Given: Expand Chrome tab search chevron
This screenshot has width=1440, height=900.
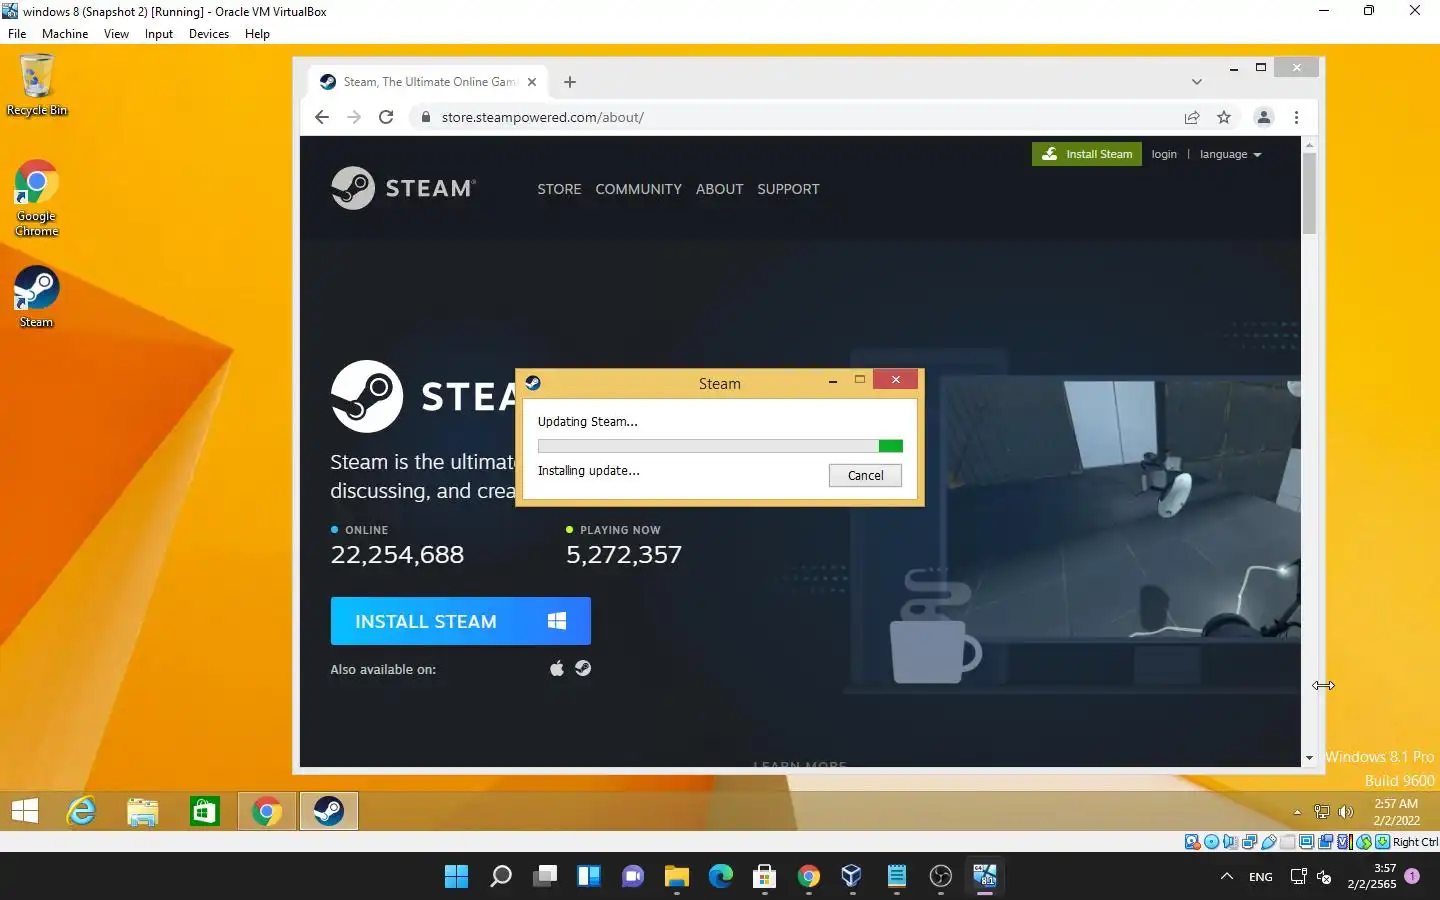Looking at the screenshot, I should pos(1197,82).
